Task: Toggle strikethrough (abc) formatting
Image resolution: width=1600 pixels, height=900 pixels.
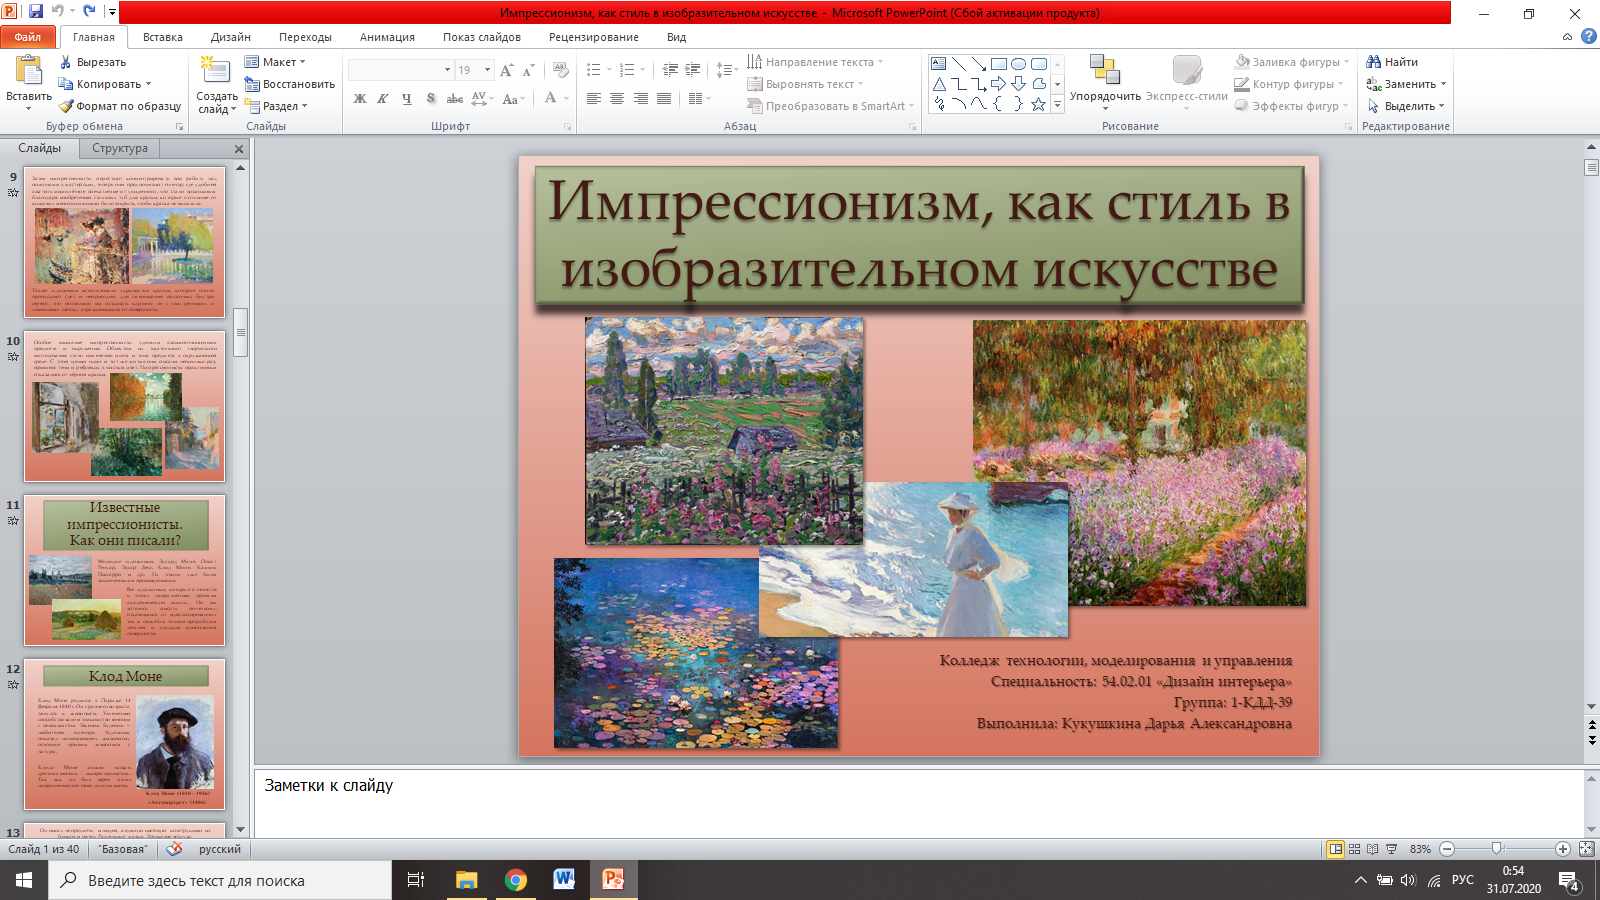Action: [454, 98]
